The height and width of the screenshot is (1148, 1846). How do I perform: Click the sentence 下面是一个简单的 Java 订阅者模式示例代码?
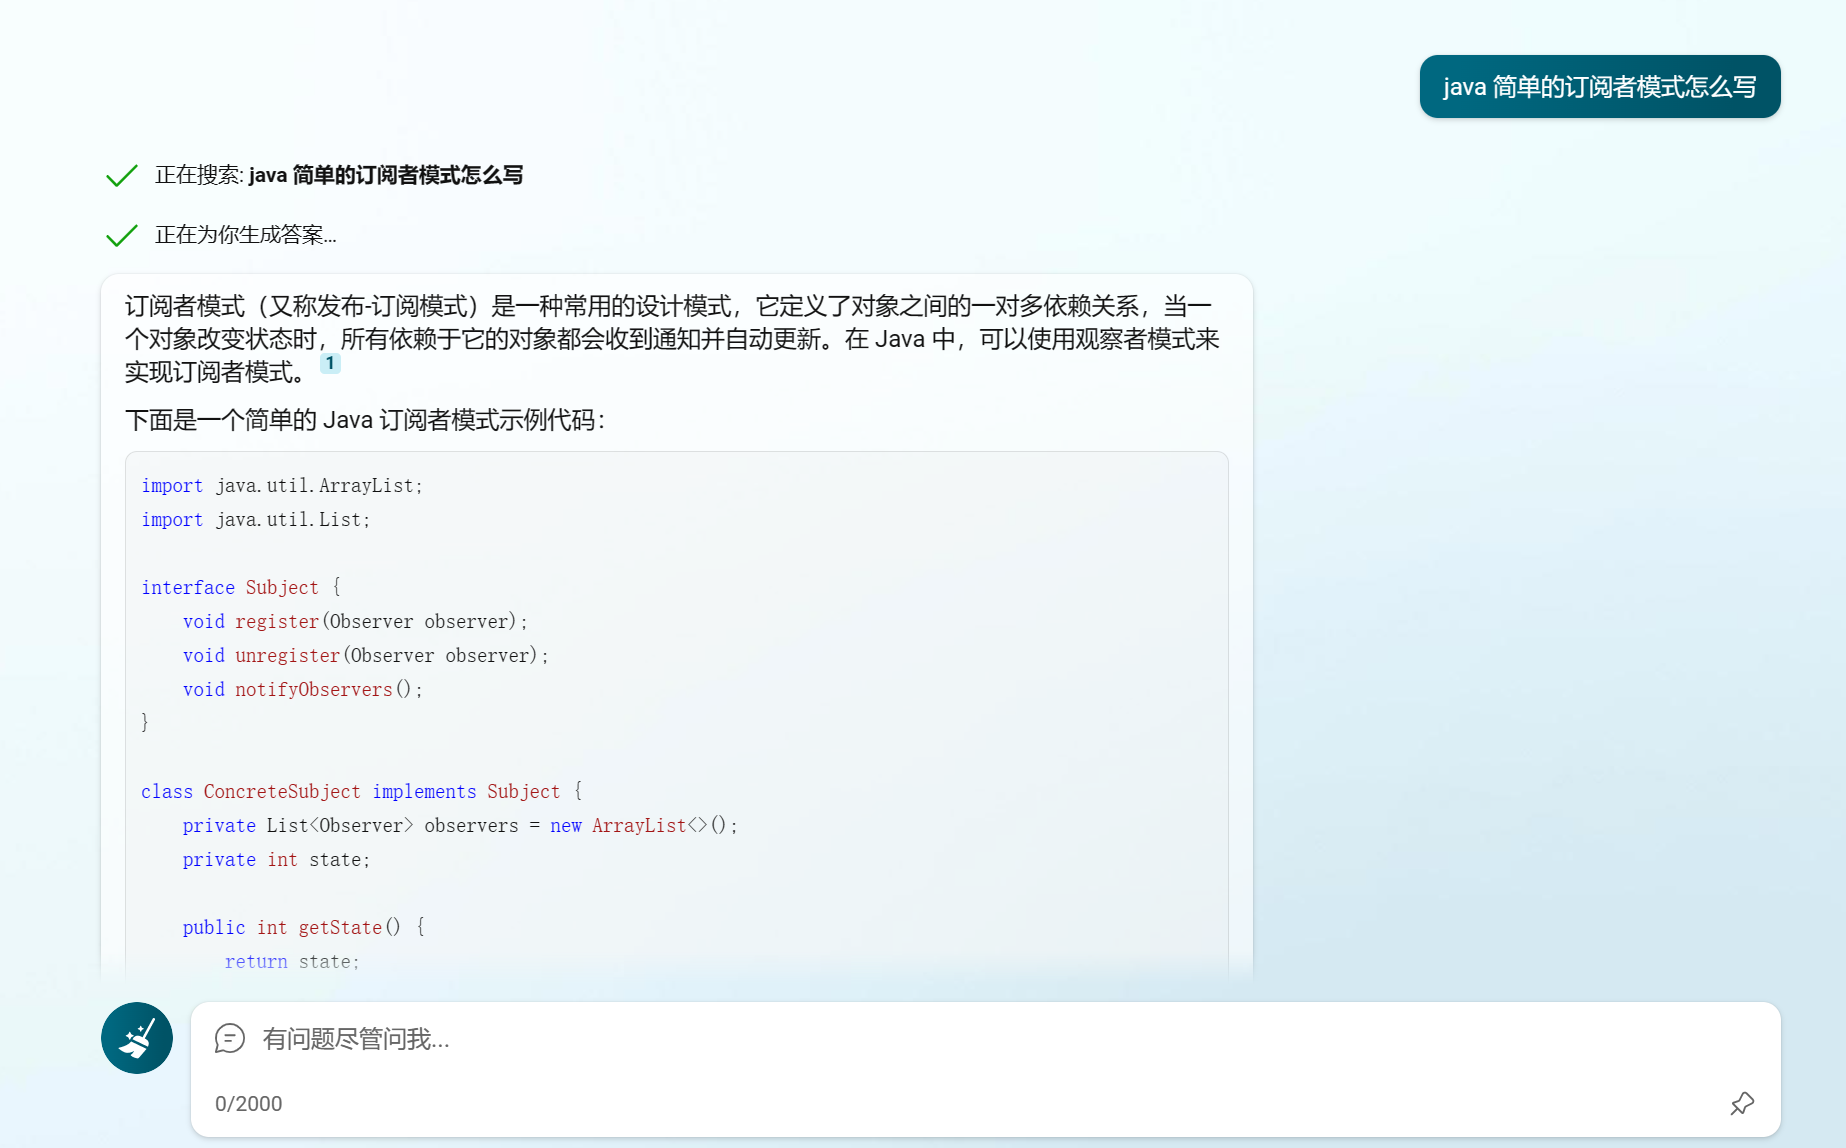[x=365, y=420]
